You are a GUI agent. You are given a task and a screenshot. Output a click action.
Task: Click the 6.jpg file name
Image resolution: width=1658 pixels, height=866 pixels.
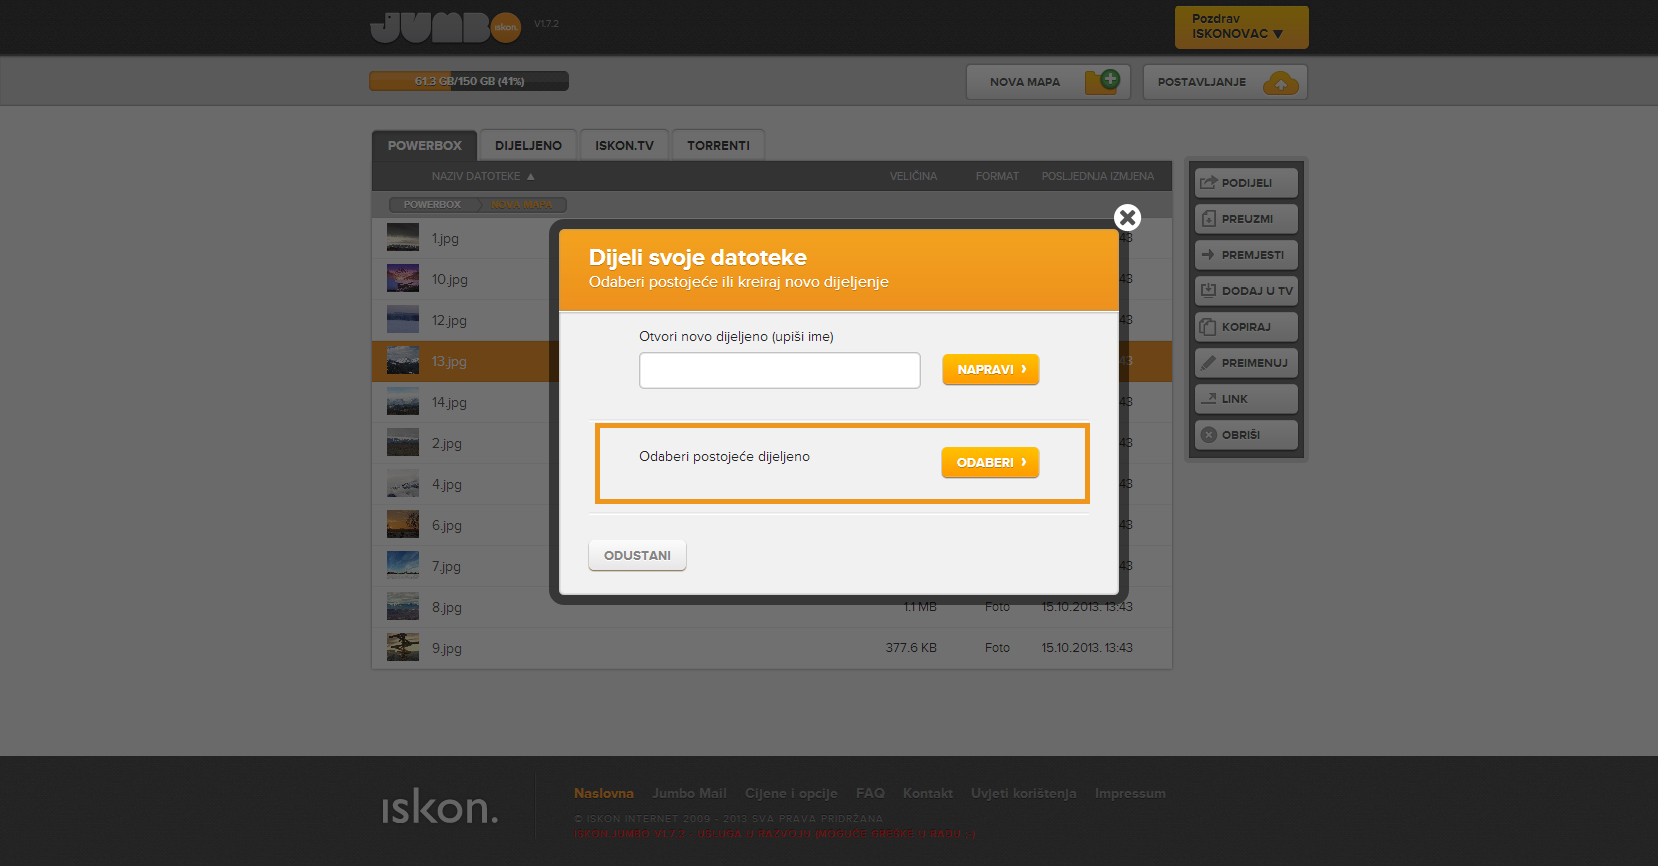coord(447,525)
